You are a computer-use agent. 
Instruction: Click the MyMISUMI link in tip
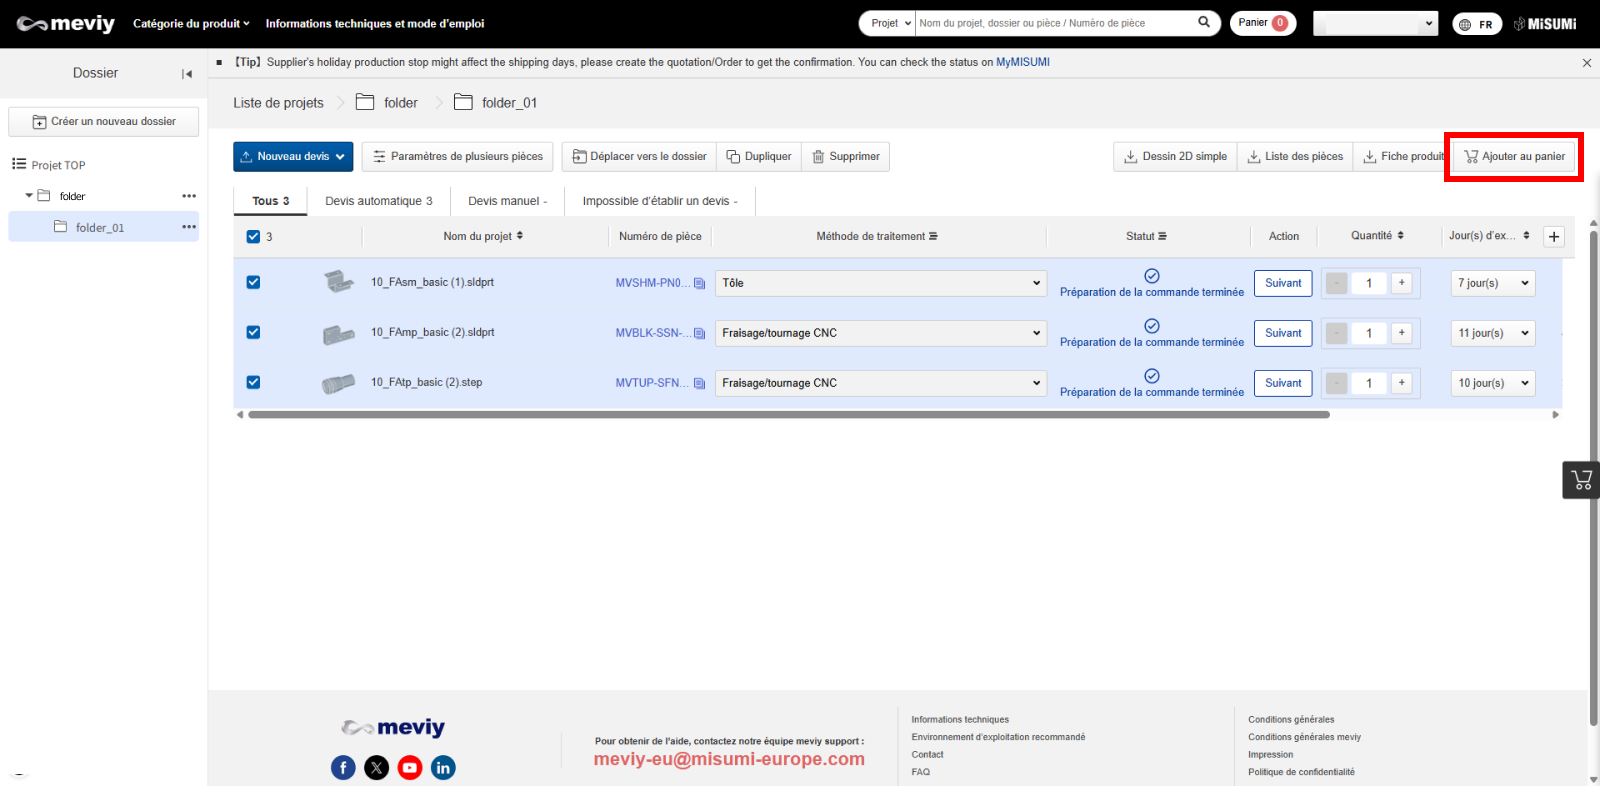[1022, 62]
